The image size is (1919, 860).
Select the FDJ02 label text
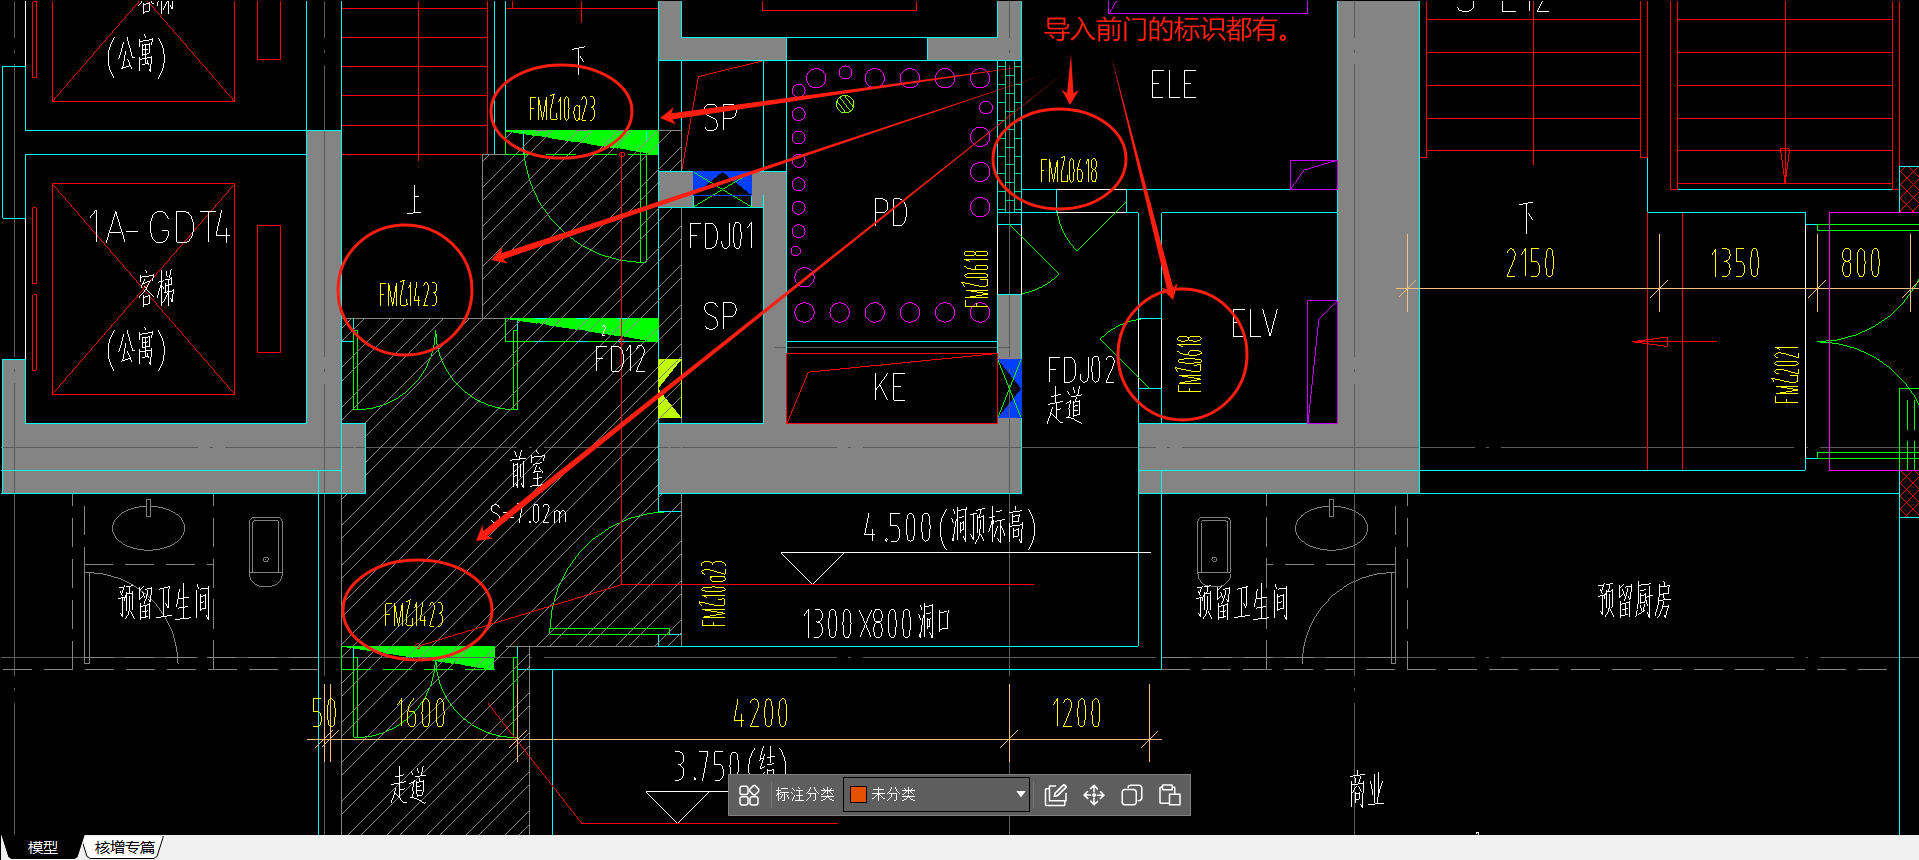(1081, 371)
